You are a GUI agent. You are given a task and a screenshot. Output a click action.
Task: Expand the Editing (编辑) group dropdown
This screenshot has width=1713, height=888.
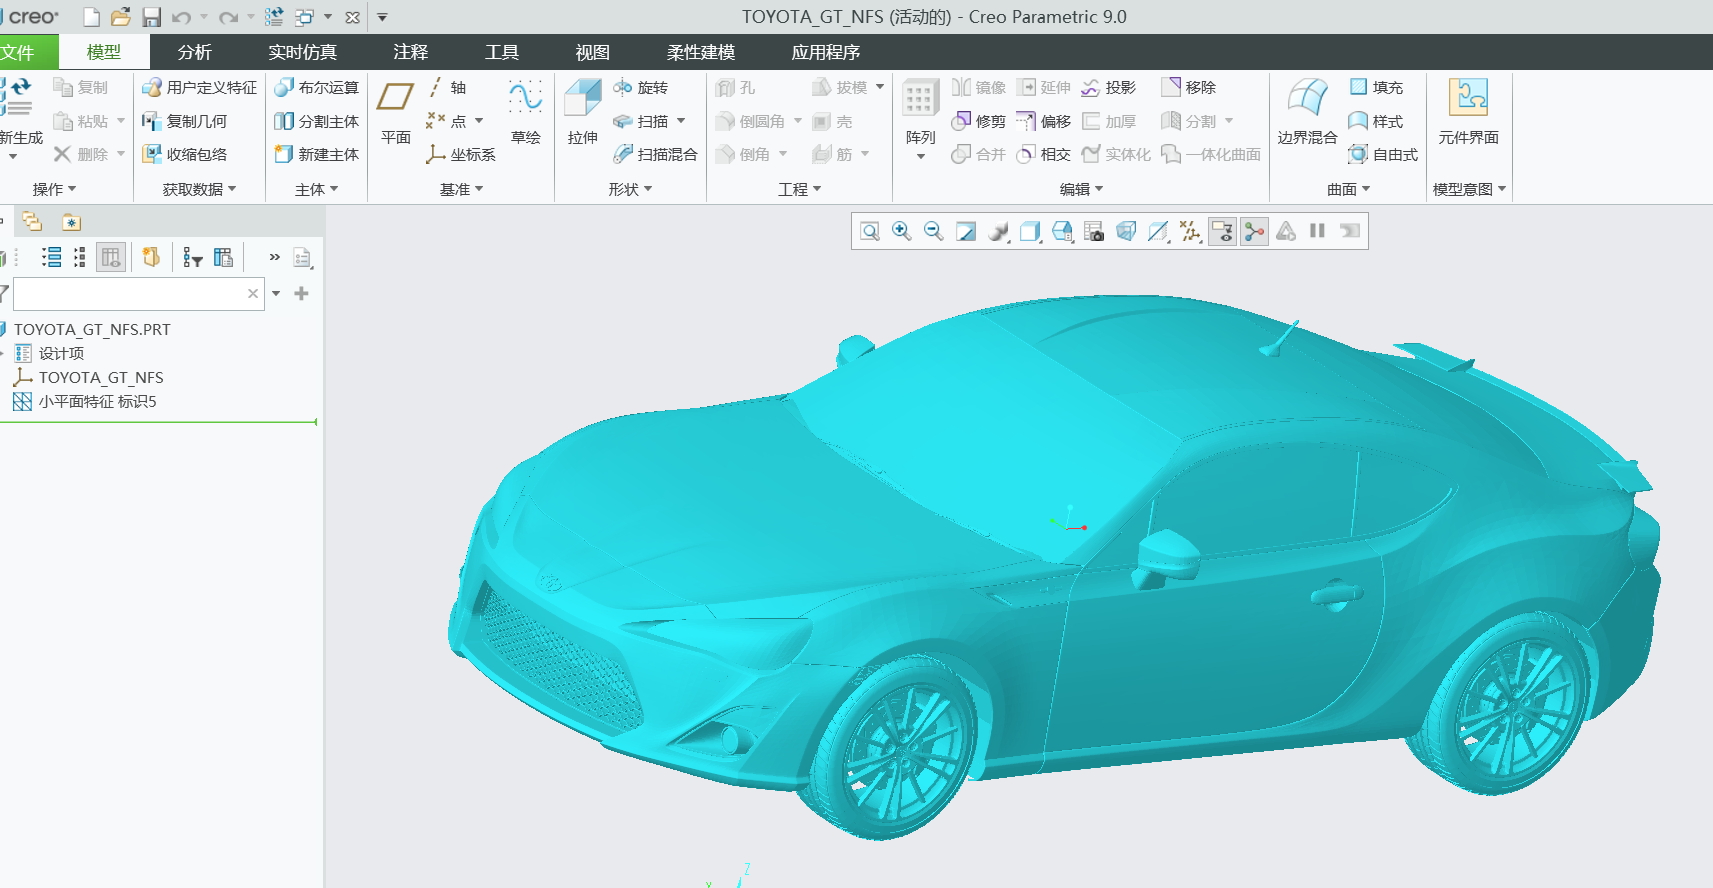pos(1082,189)
